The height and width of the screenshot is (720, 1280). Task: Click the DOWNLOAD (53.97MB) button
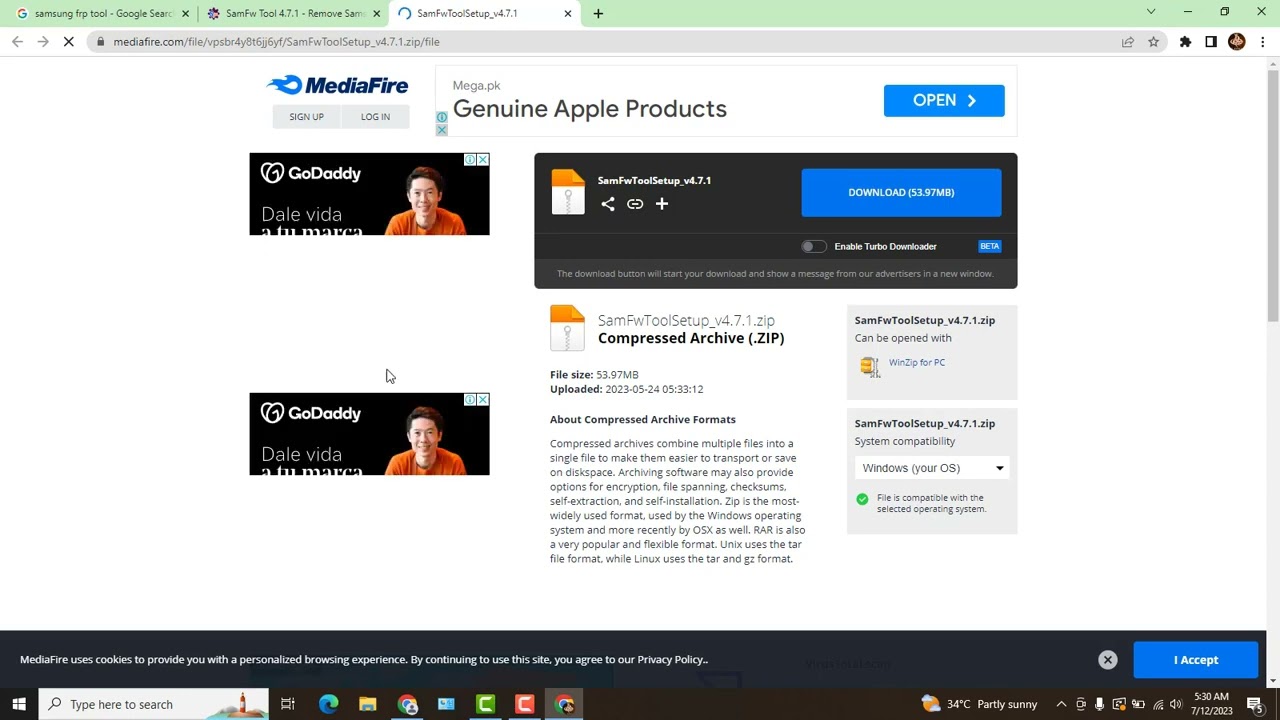tap(901, 192)
